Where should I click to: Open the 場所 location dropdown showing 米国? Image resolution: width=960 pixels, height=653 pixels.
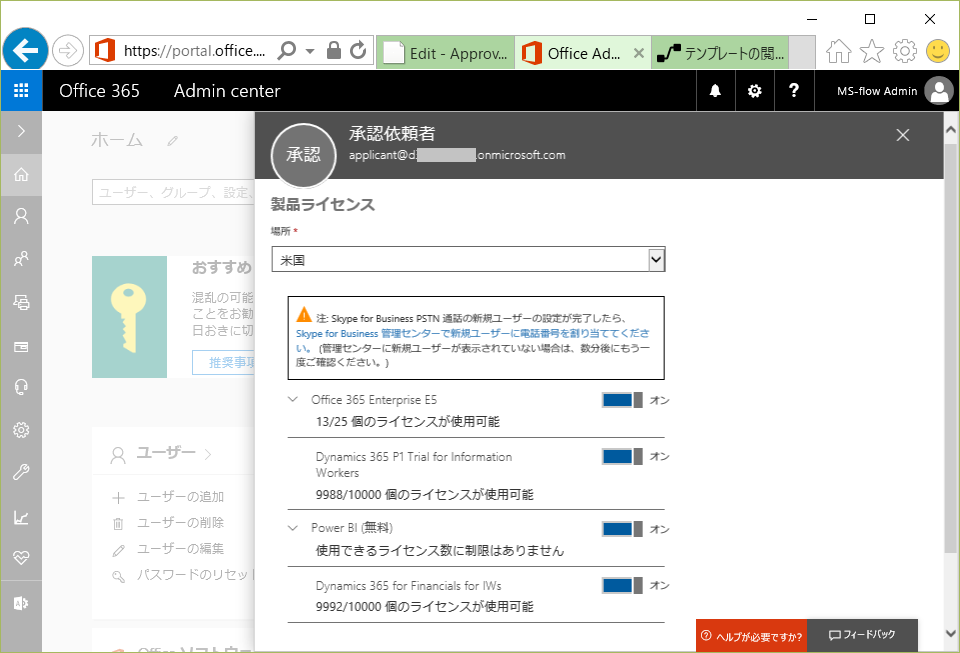468,259
